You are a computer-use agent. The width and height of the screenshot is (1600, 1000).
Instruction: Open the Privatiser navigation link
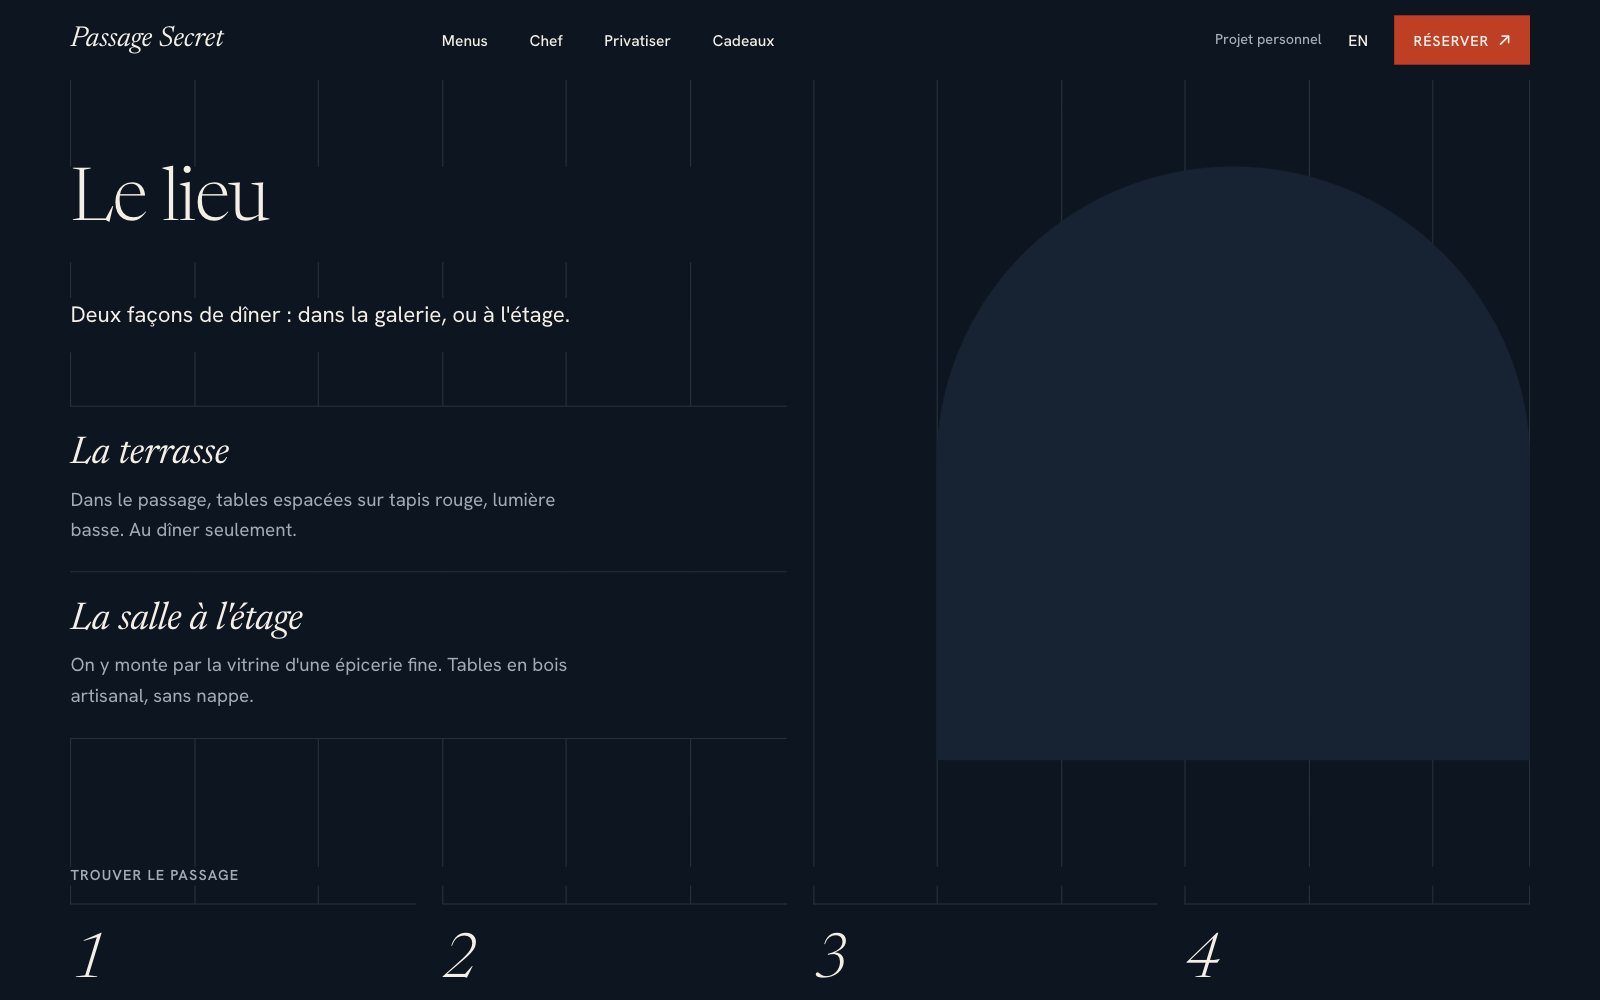pos(637,41)
